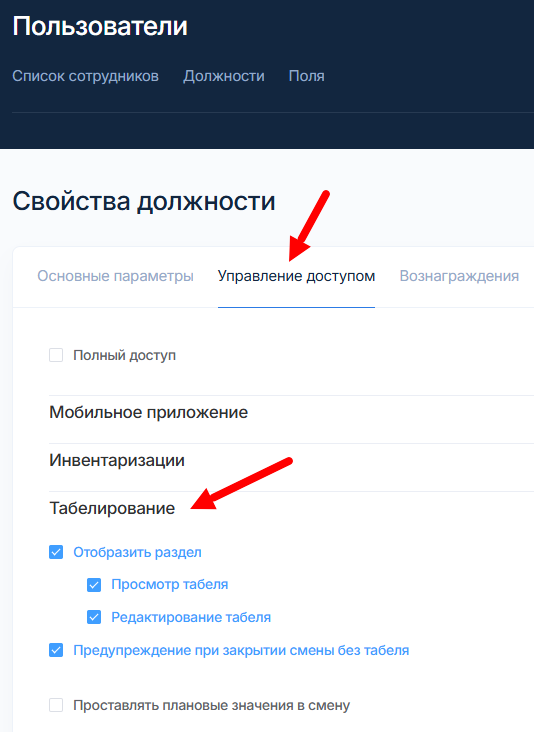This screenshot has width=534, height=732.
Task: Open the Поля tab
Action: coord(306,76)
